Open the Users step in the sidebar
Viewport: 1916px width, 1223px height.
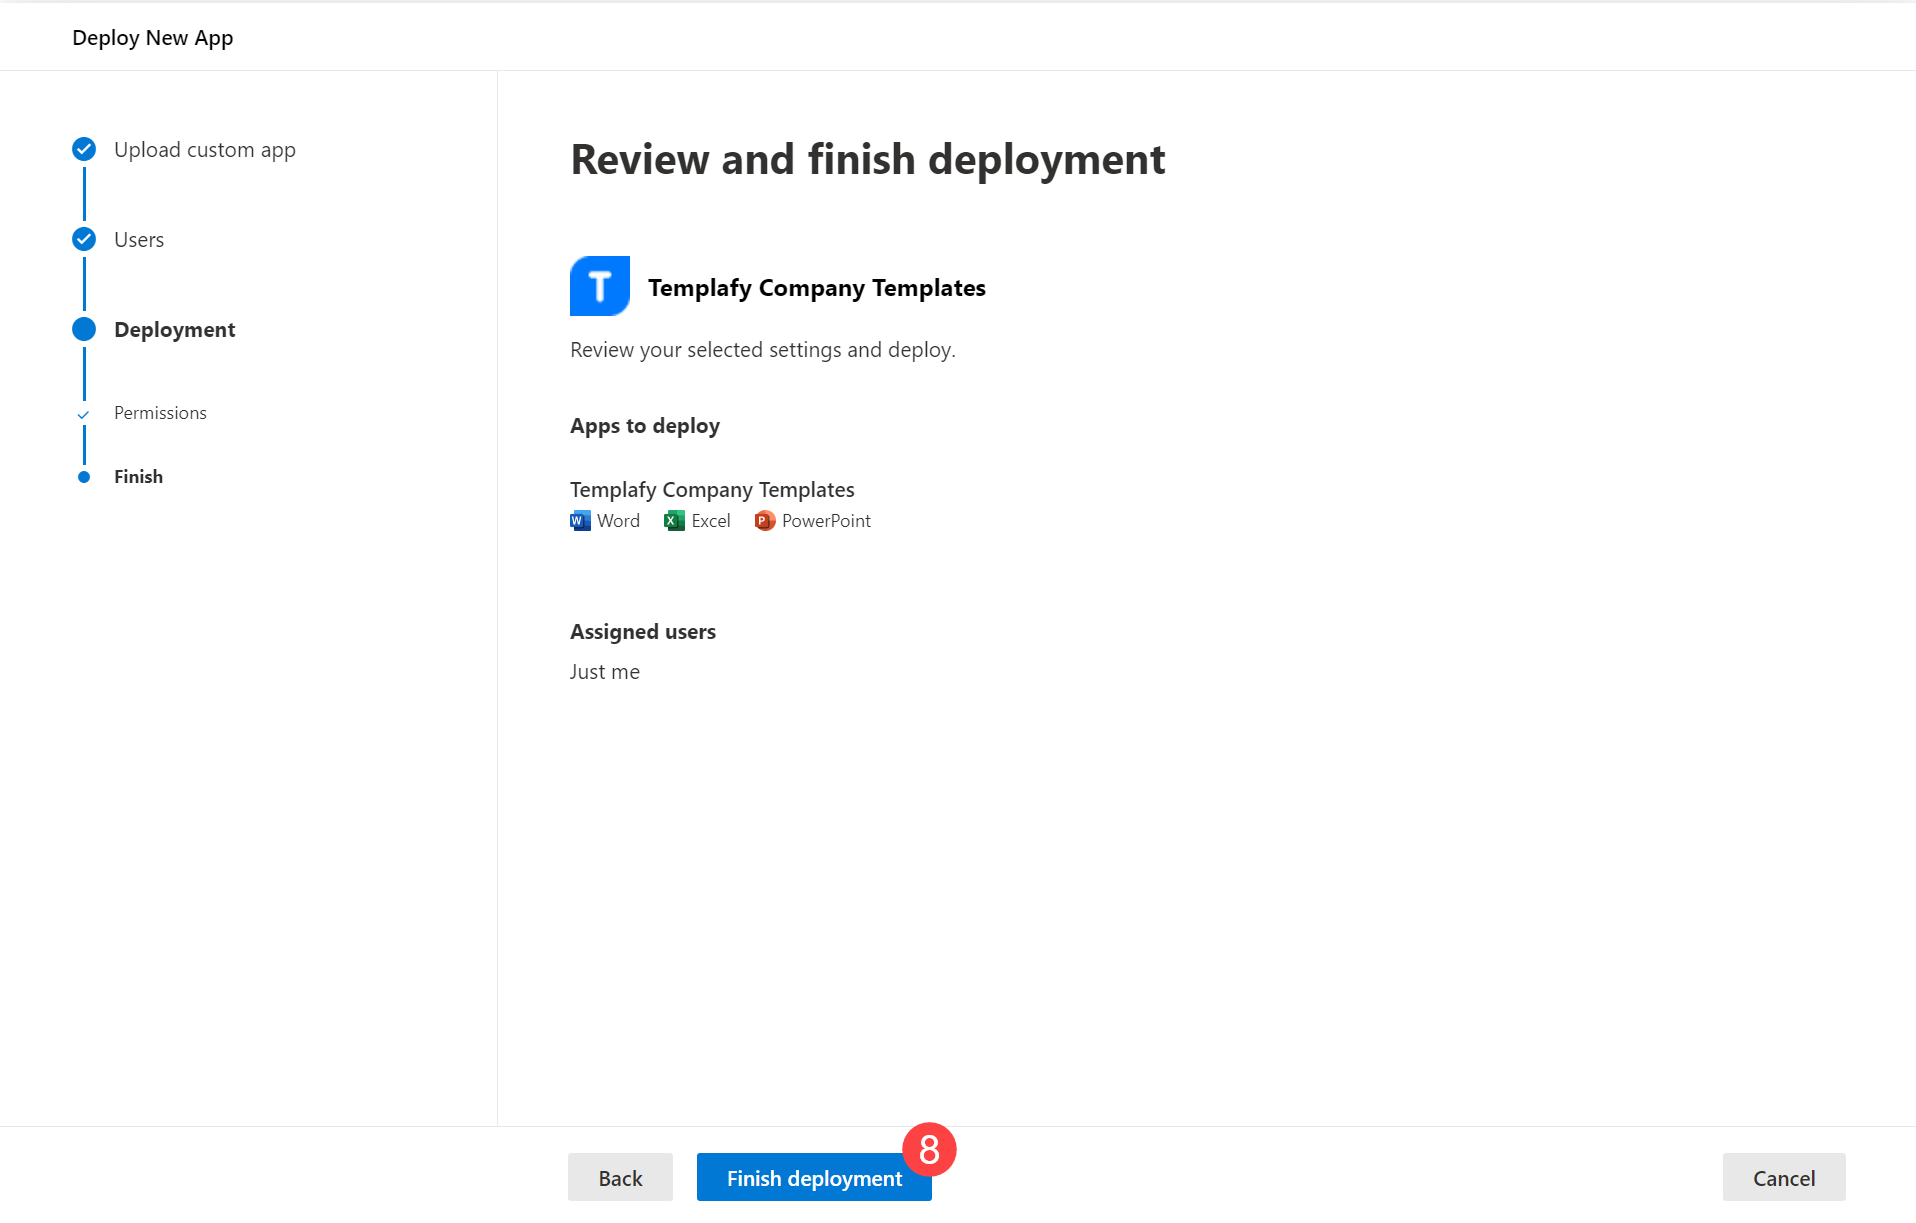pos(139,239)
